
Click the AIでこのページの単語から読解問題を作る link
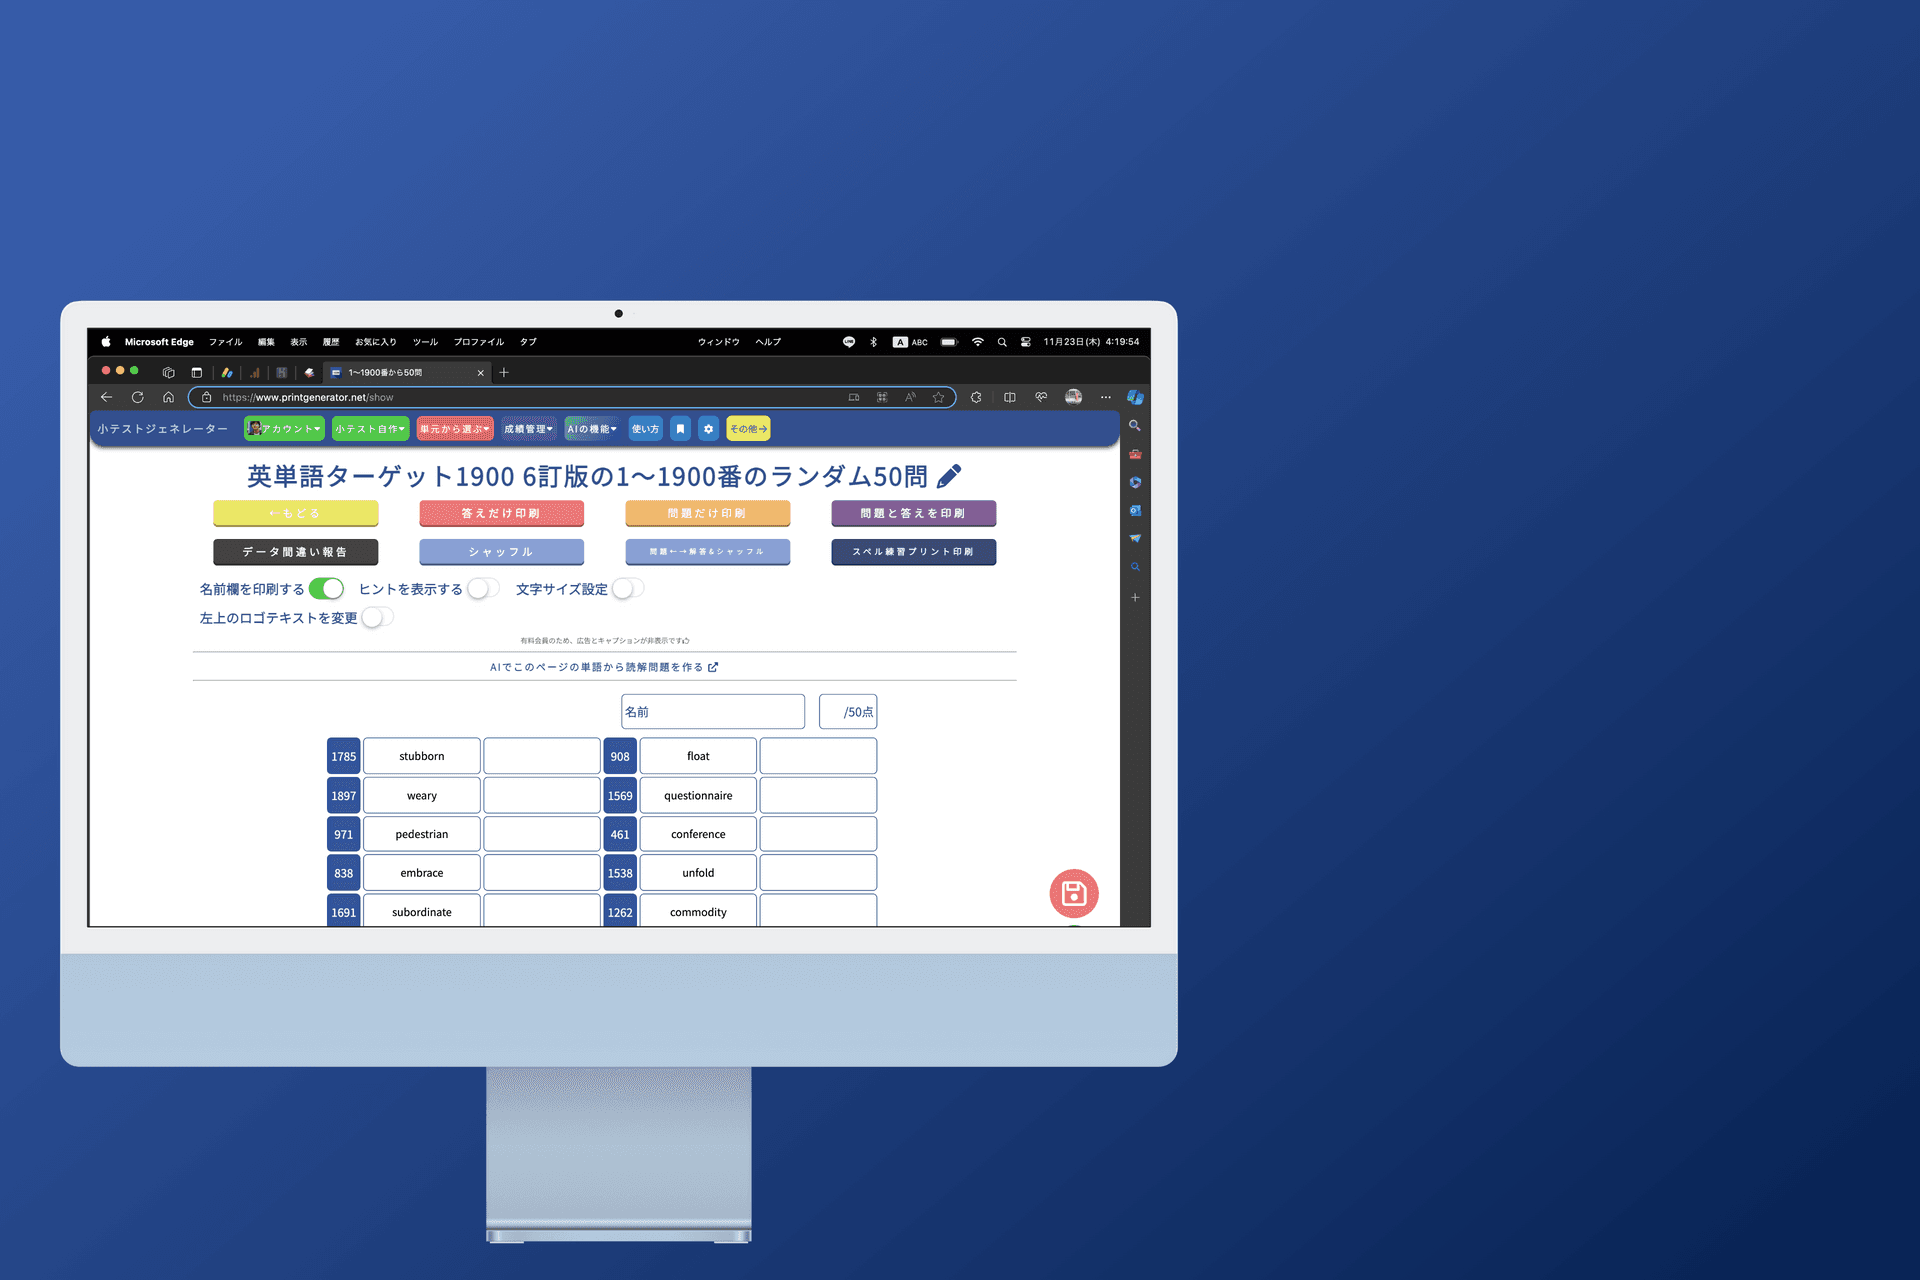599,667
